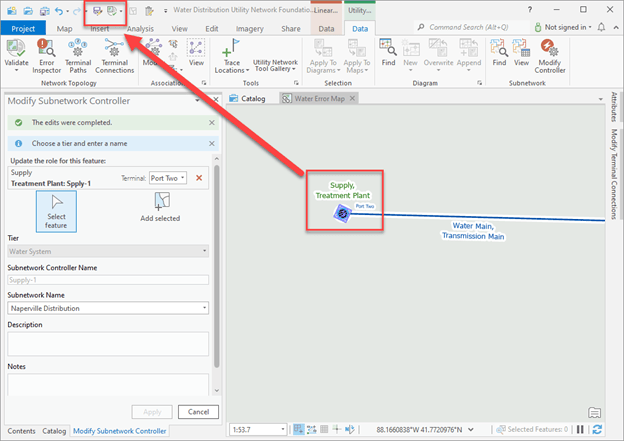This screenshot has width=624, height=441.
Task: Click the map refresh icon
Action: pyautogui.click(x=597, y=429)
